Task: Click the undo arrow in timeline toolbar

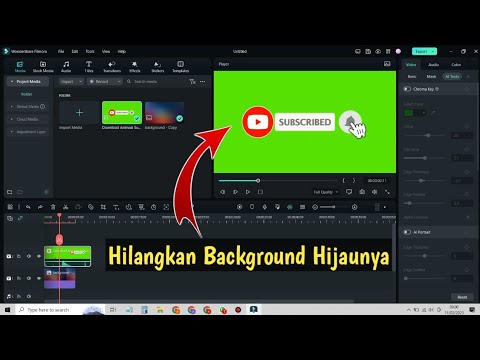Action: [x=28, y=207]
